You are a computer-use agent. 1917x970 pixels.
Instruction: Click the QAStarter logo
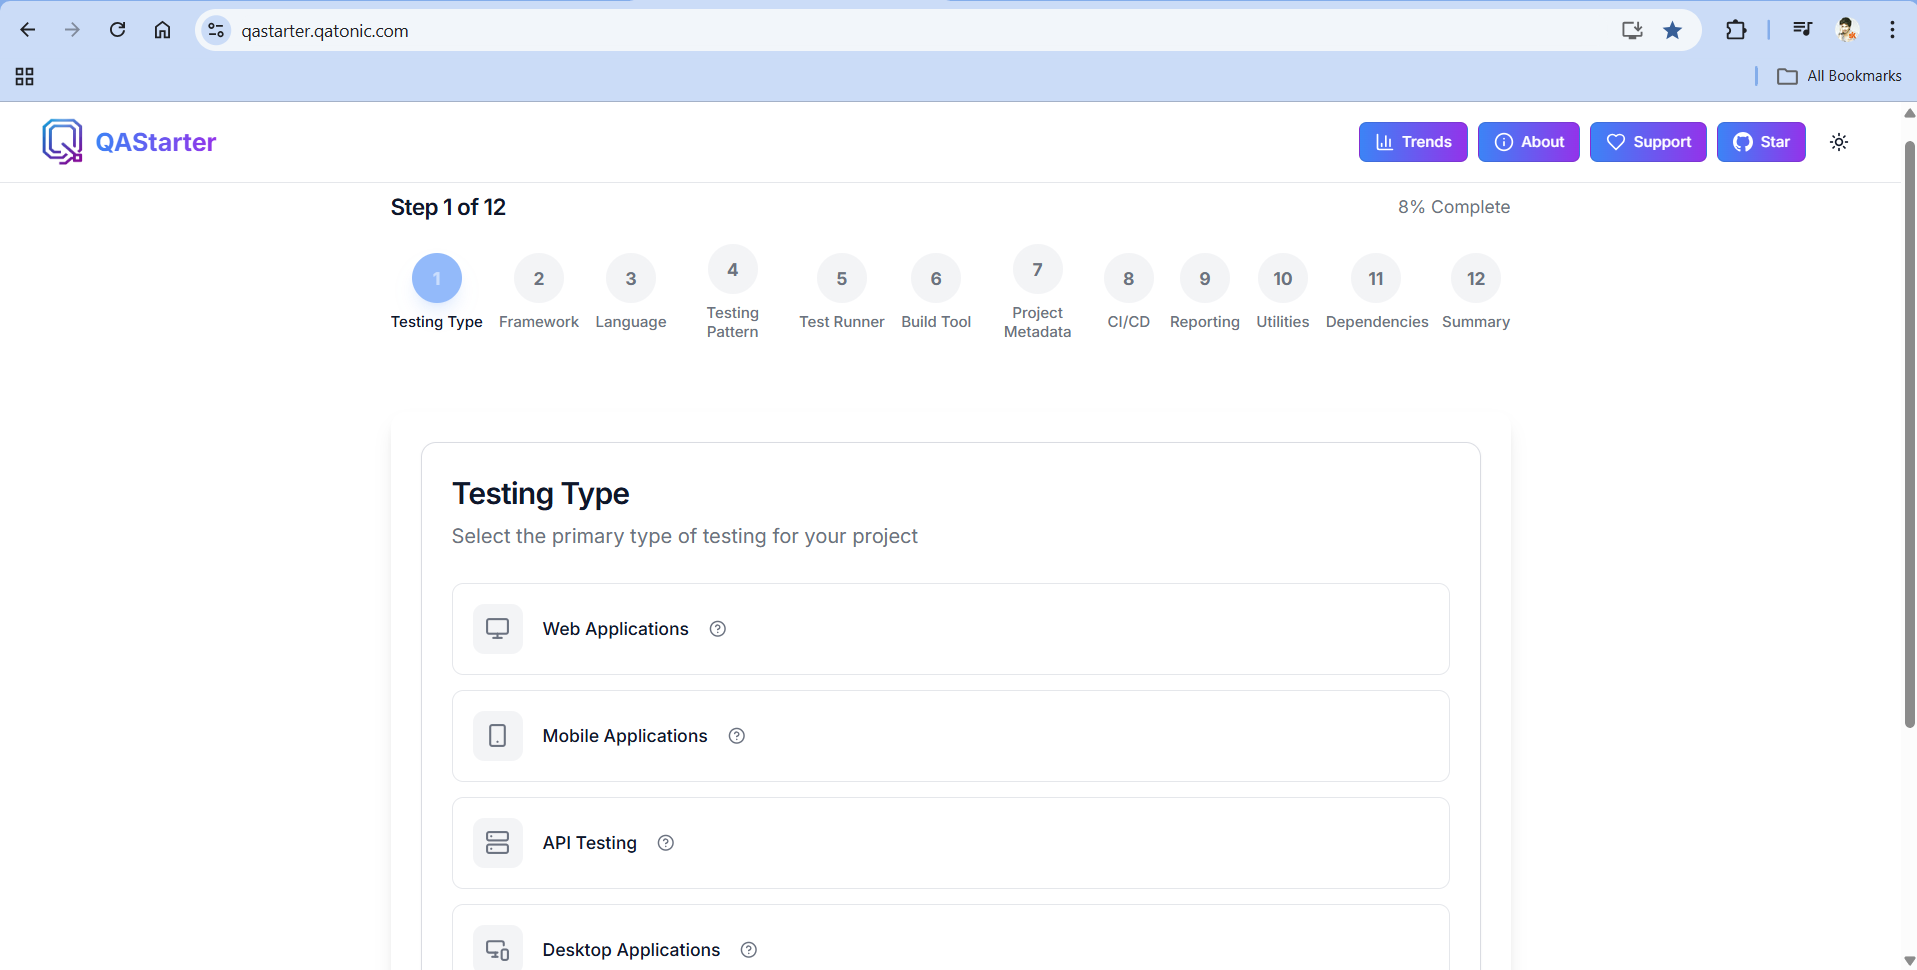coord(129,142)
